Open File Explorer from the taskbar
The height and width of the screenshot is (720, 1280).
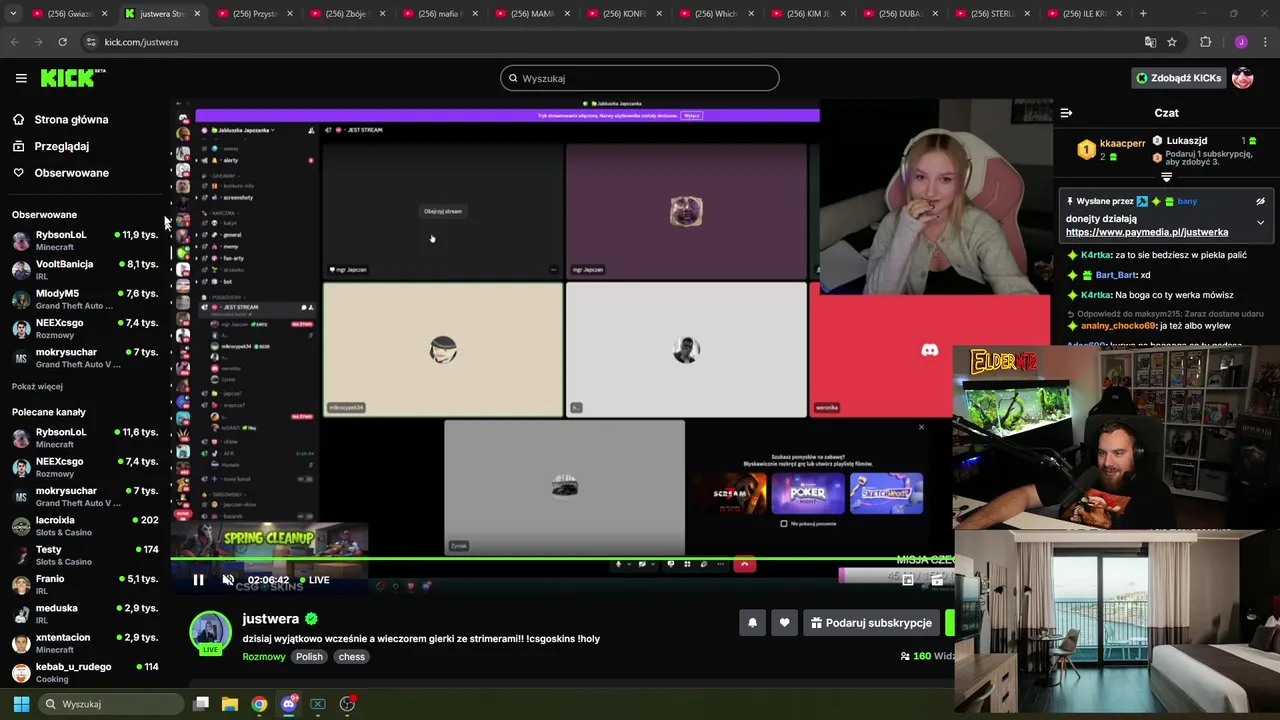(230, 704)
